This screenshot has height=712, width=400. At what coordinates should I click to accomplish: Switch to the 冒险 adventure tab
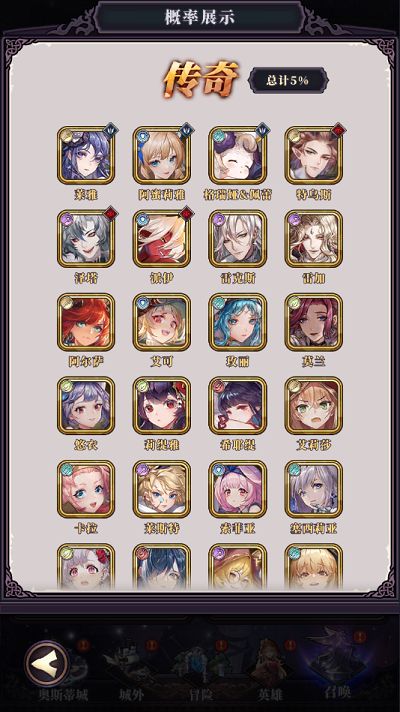pos(200,670)
